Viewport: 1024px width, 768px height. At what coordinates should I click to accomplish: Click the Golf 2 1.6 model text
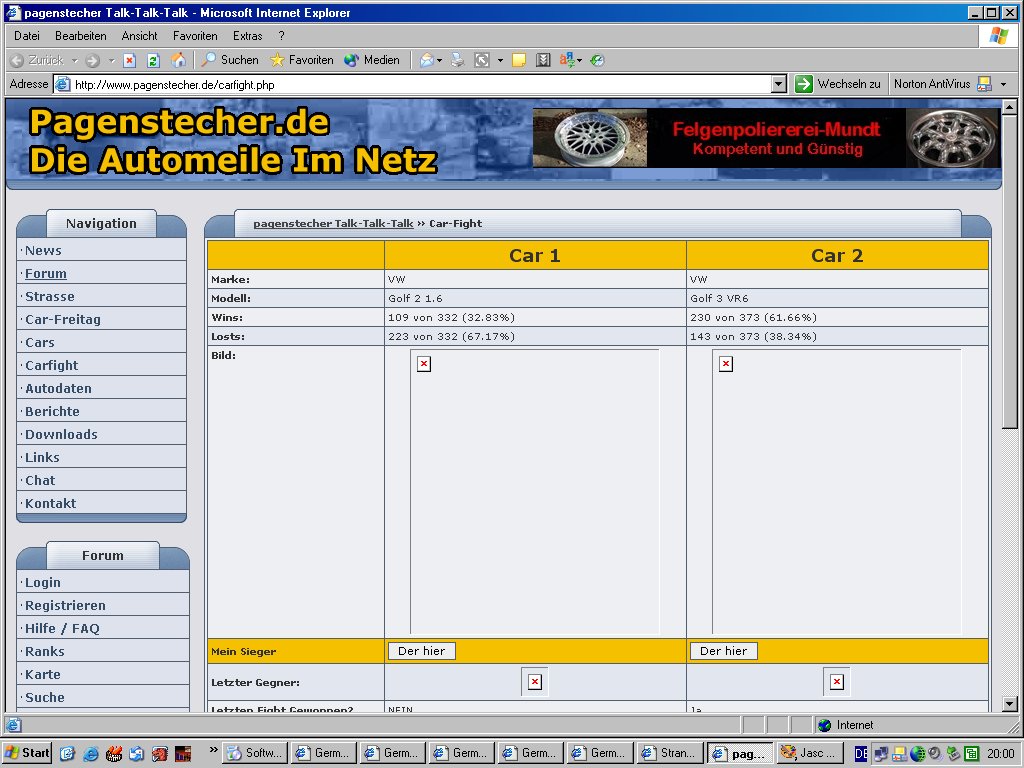point(415,298)
